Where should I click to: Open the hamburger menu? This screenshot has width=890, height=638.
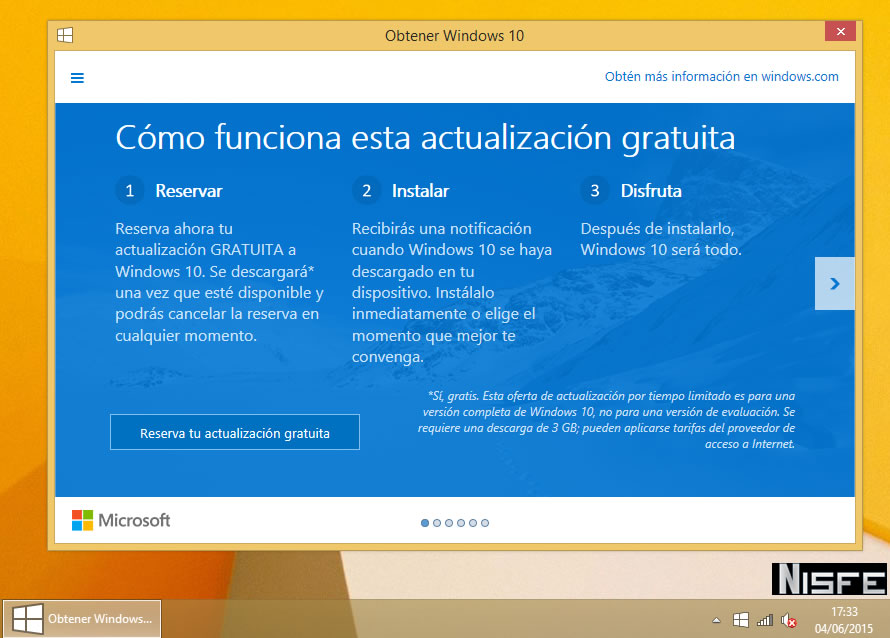[77, 78]
